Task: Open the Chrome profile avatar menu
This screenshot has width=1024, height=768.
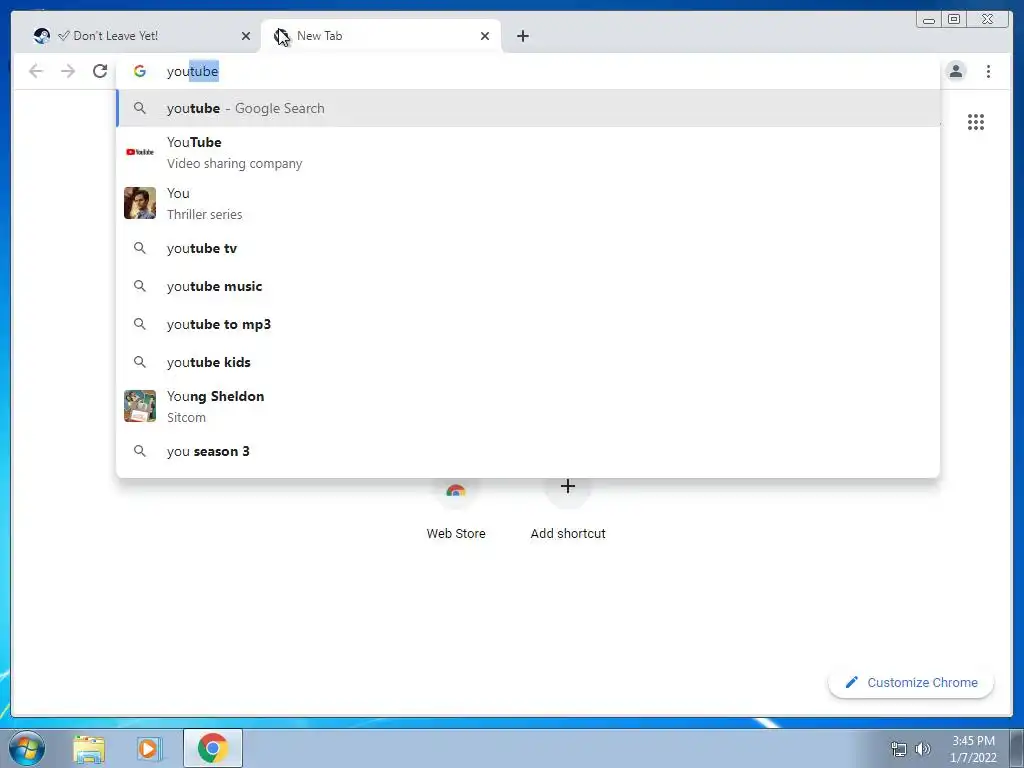Action: point(955,71)
